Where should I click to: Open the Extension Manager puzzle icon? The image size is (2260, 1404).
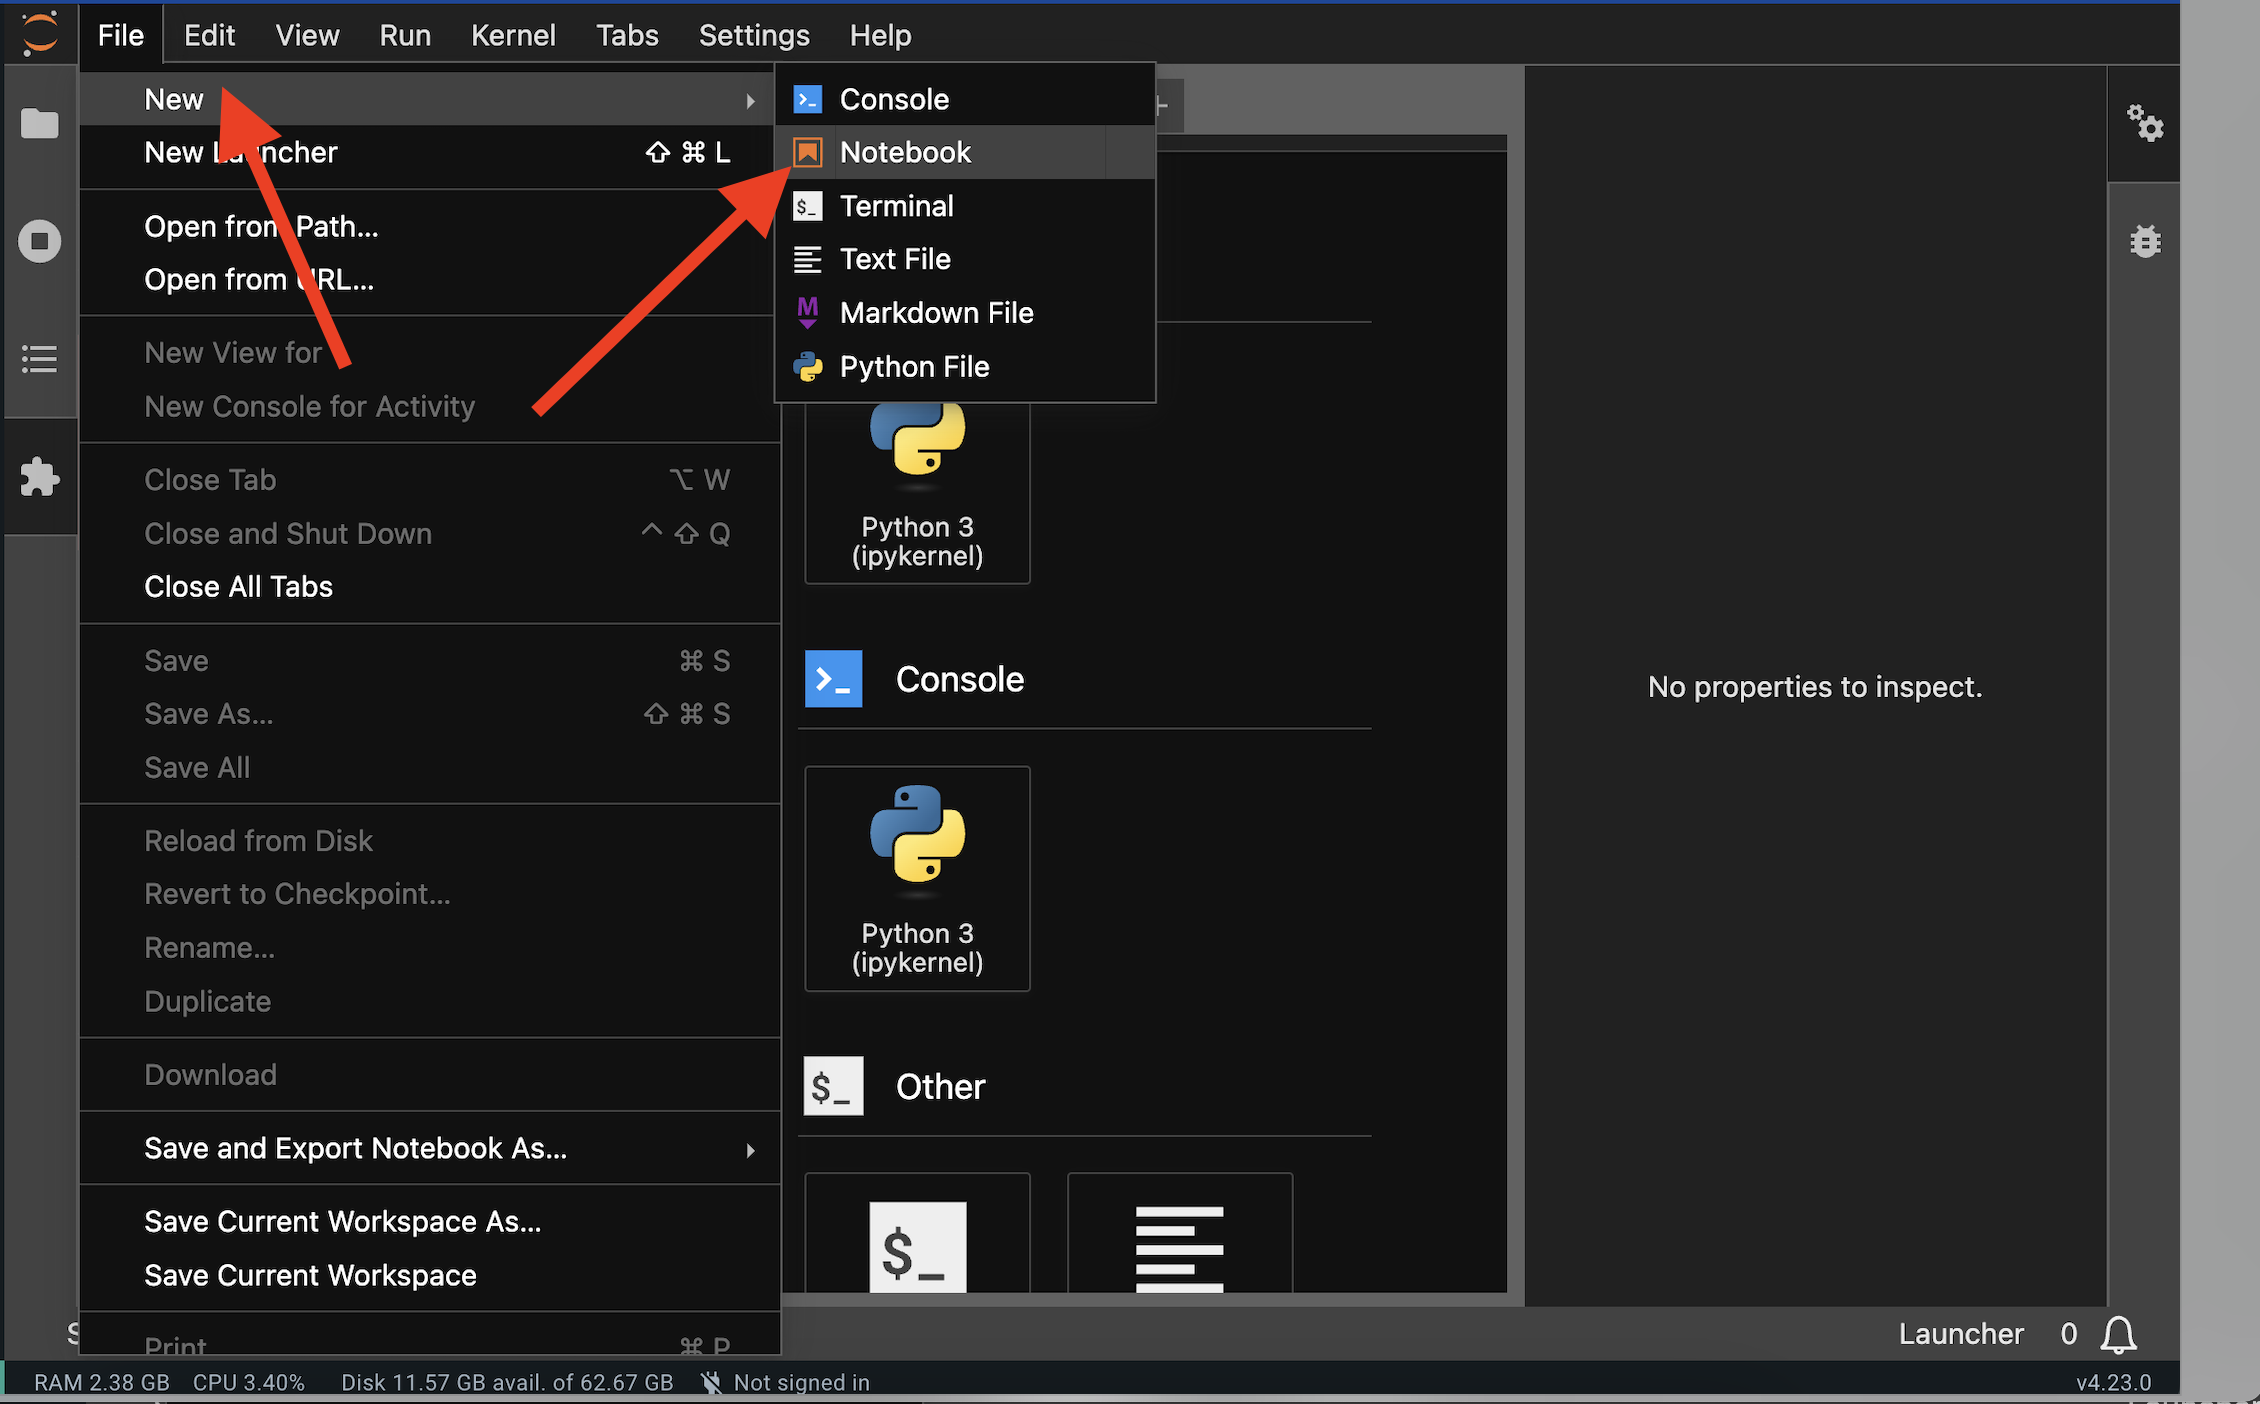pyautogui.click(x=40, y=477)
